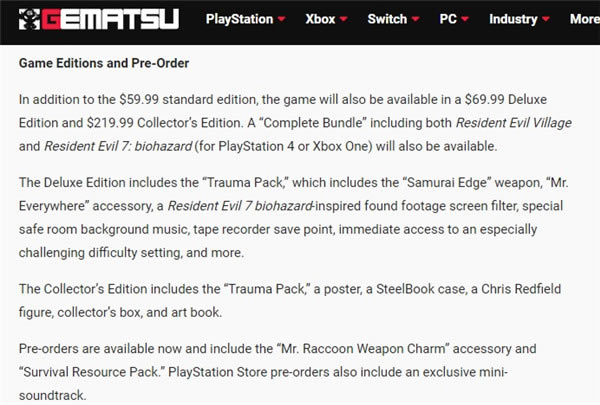Click the Gematsu mascot logo icon
Image resolution: width=600 pixels, height=405 pixels.
pyautogui.click(x=31, y=21)
